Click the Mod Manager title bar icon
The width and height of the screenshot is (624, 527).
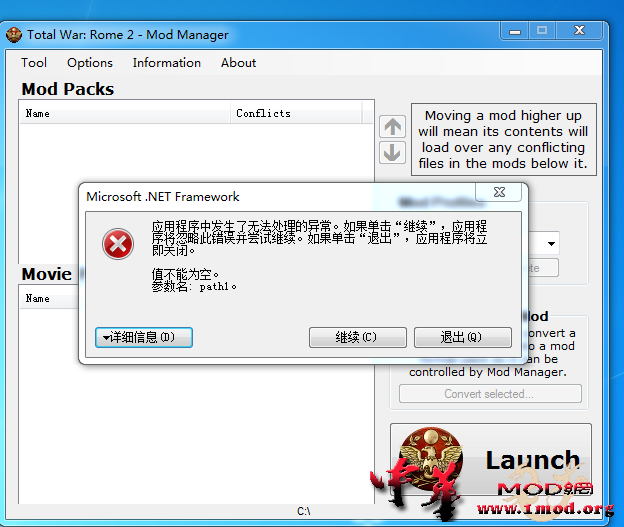[x=14, y=35]
